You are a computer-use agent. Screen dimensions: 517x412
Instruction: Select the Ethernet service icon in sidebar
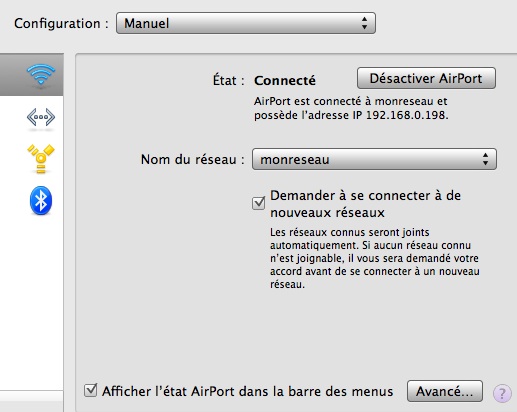41,117
